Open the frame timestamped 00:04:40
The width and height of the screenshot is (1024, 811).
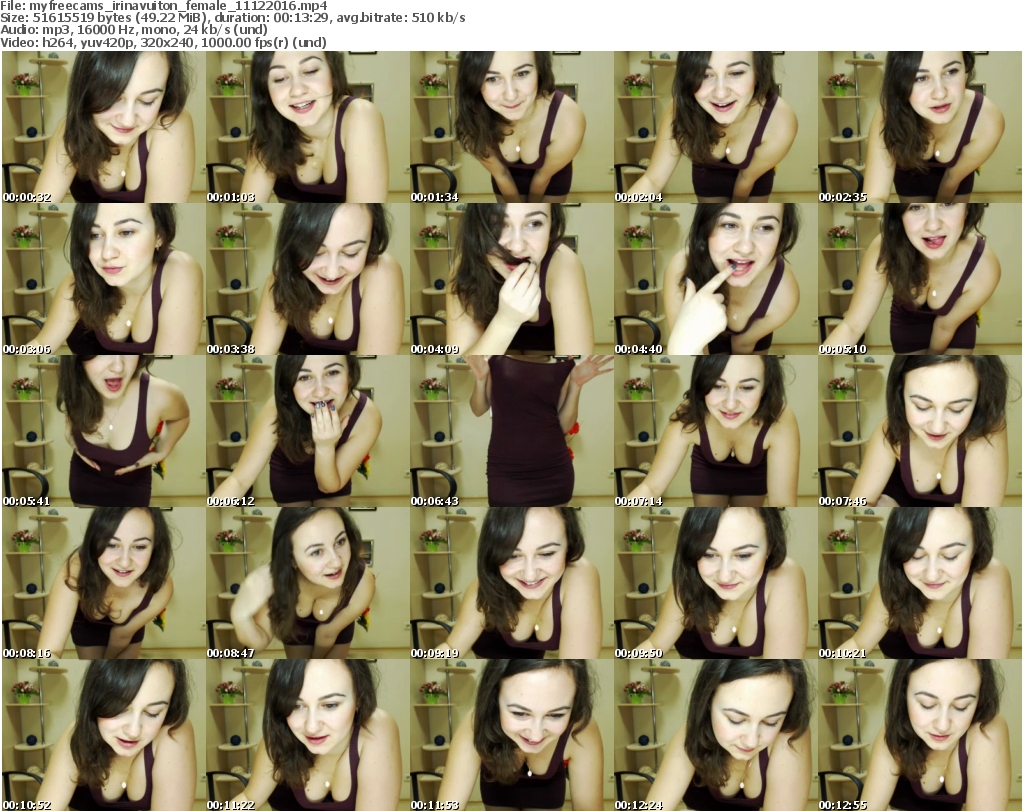coord(715,279)
